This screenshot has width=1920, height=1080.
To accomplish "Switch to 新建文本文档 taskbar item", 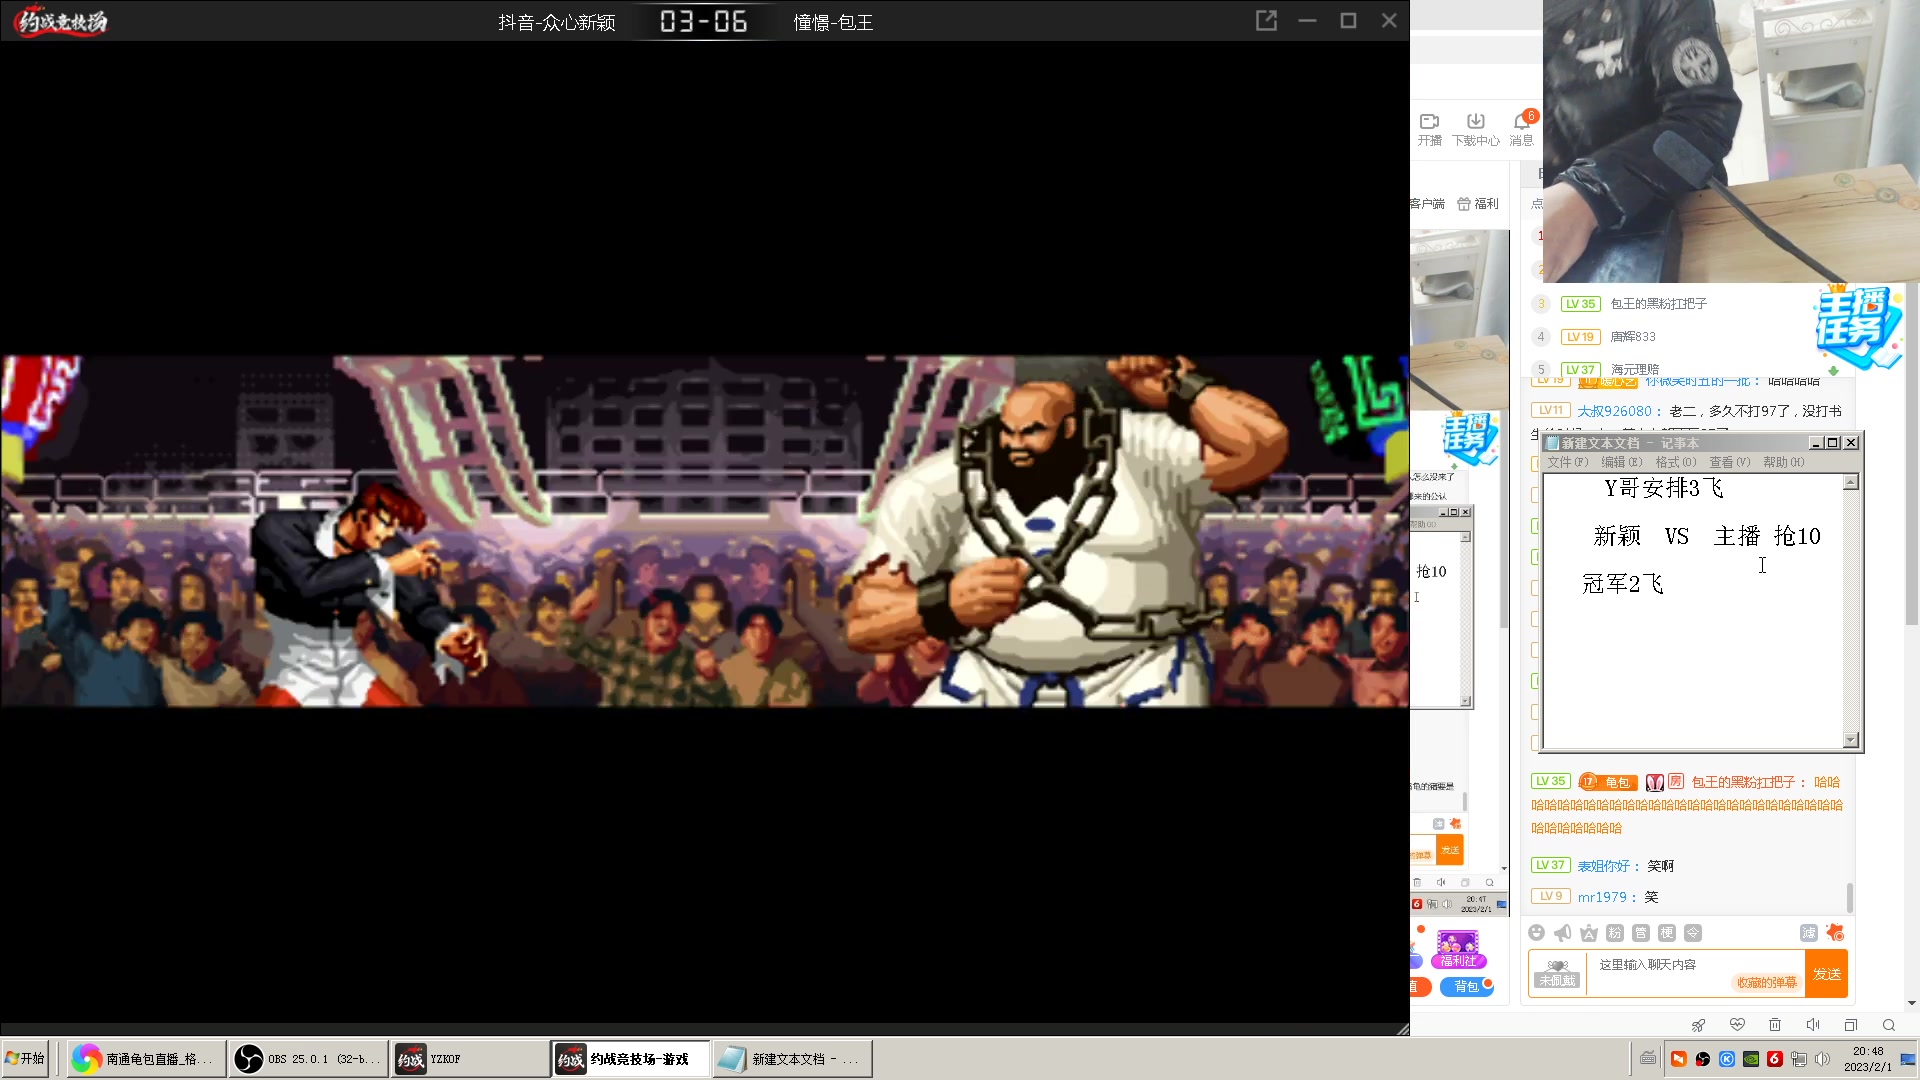I will pyautogui.click(x=793, y=1059).
